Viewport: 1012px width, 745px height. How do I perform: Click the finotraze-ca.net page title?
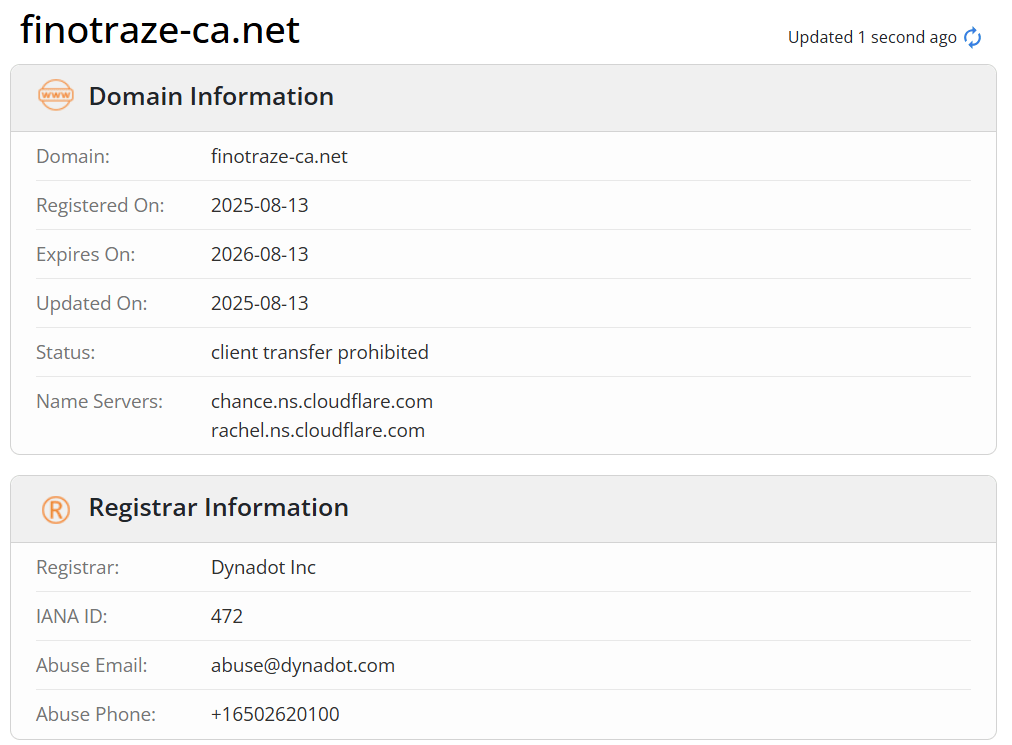tap(160, 30)
